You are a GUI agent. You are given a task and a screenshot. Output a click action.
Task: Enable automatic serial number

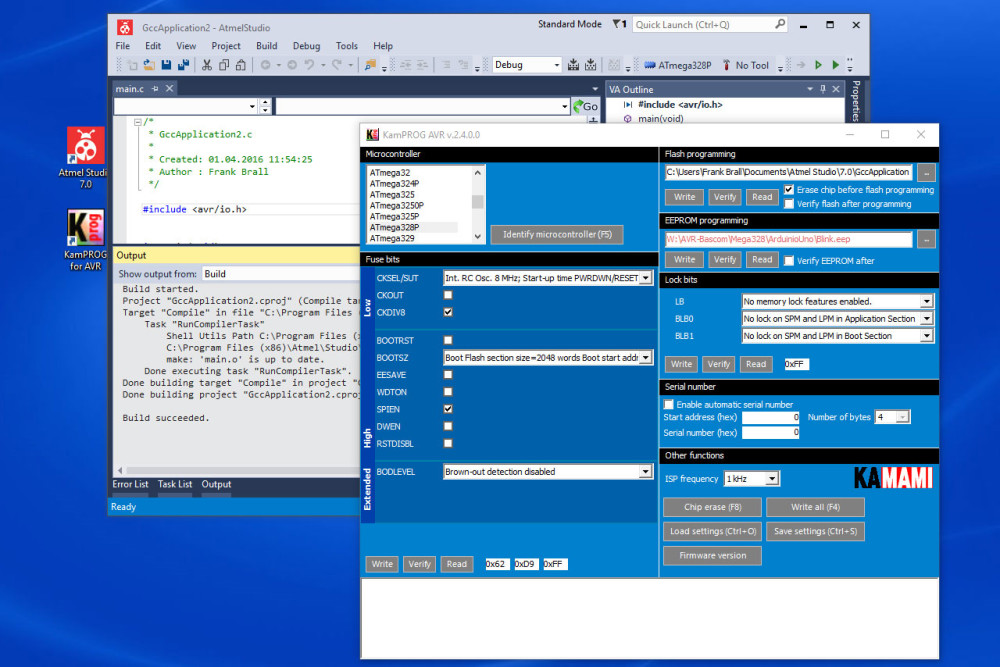669,404
